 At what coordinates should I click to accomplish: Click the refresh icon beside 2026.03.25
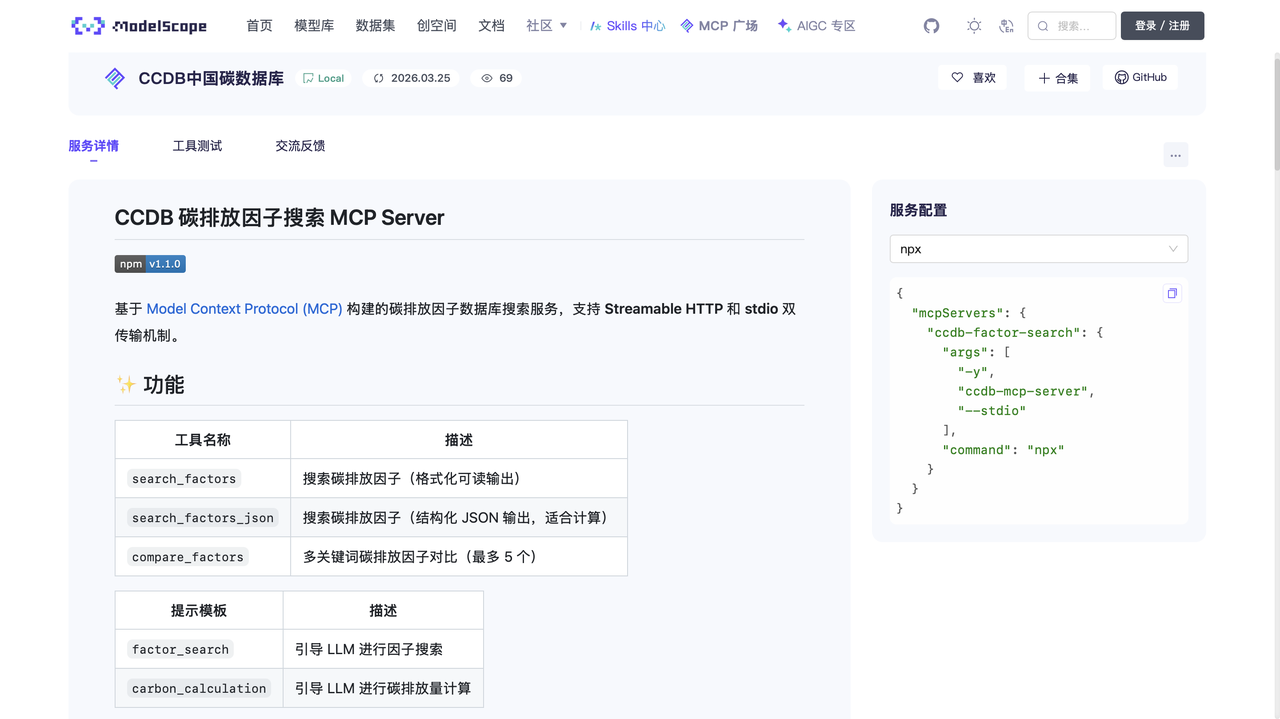(379, 78)
